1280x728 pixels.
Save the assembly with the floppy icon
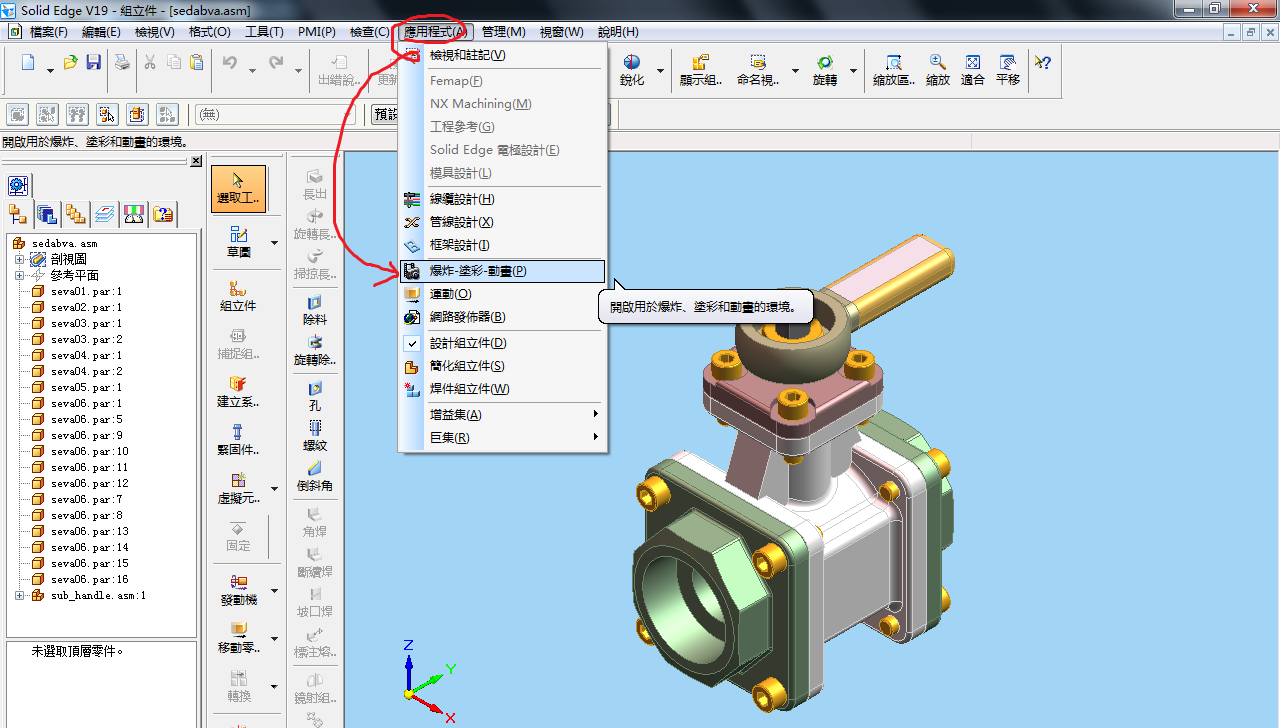93,63
